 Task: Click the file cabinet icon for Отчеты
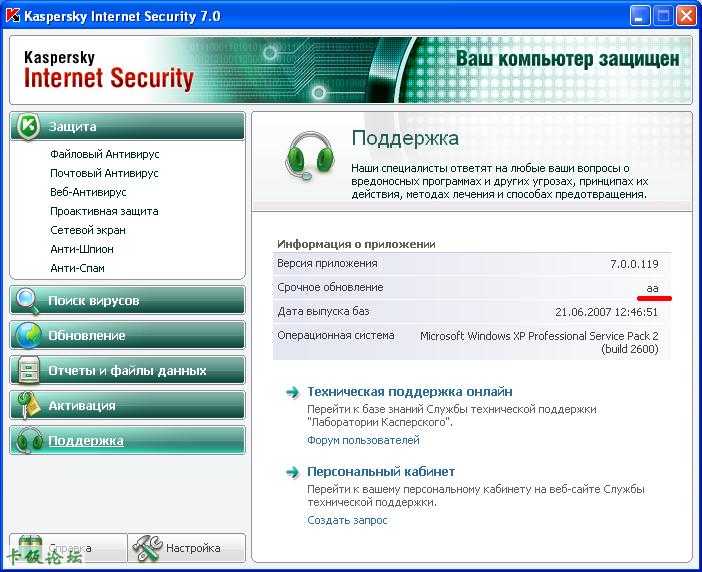coord(28,371)
